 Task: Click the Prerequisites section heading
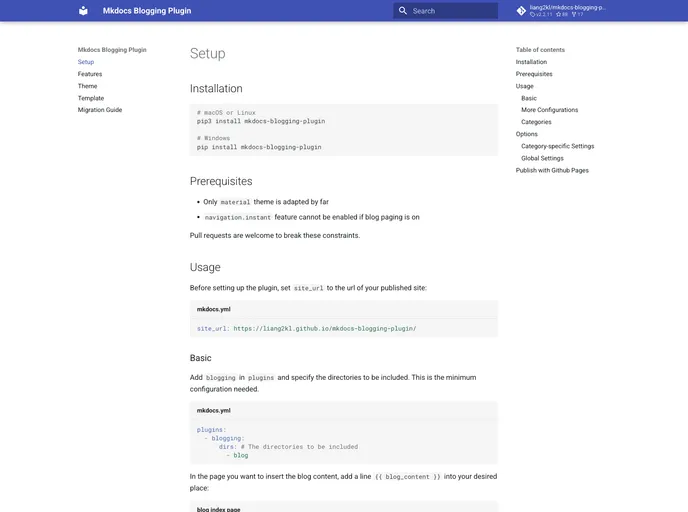pos(221,181)
